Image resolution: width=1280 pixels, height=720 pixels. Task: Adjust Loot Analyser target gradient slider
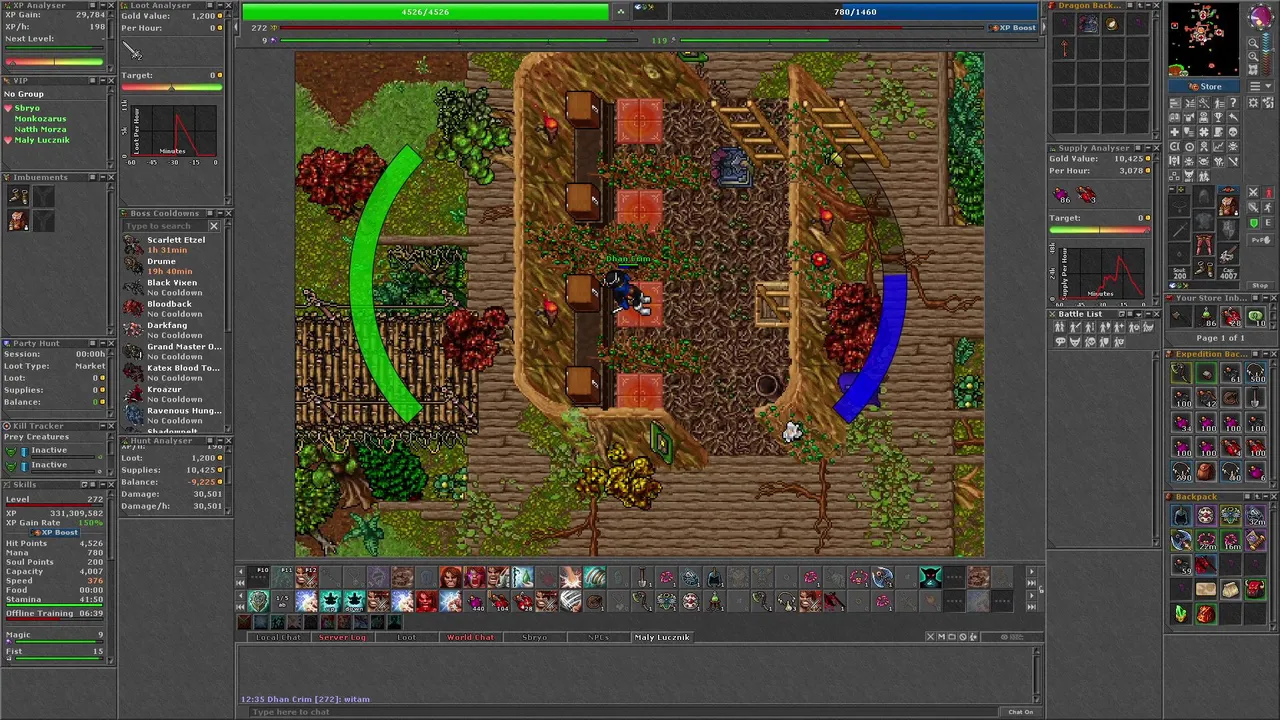(172, 87)
